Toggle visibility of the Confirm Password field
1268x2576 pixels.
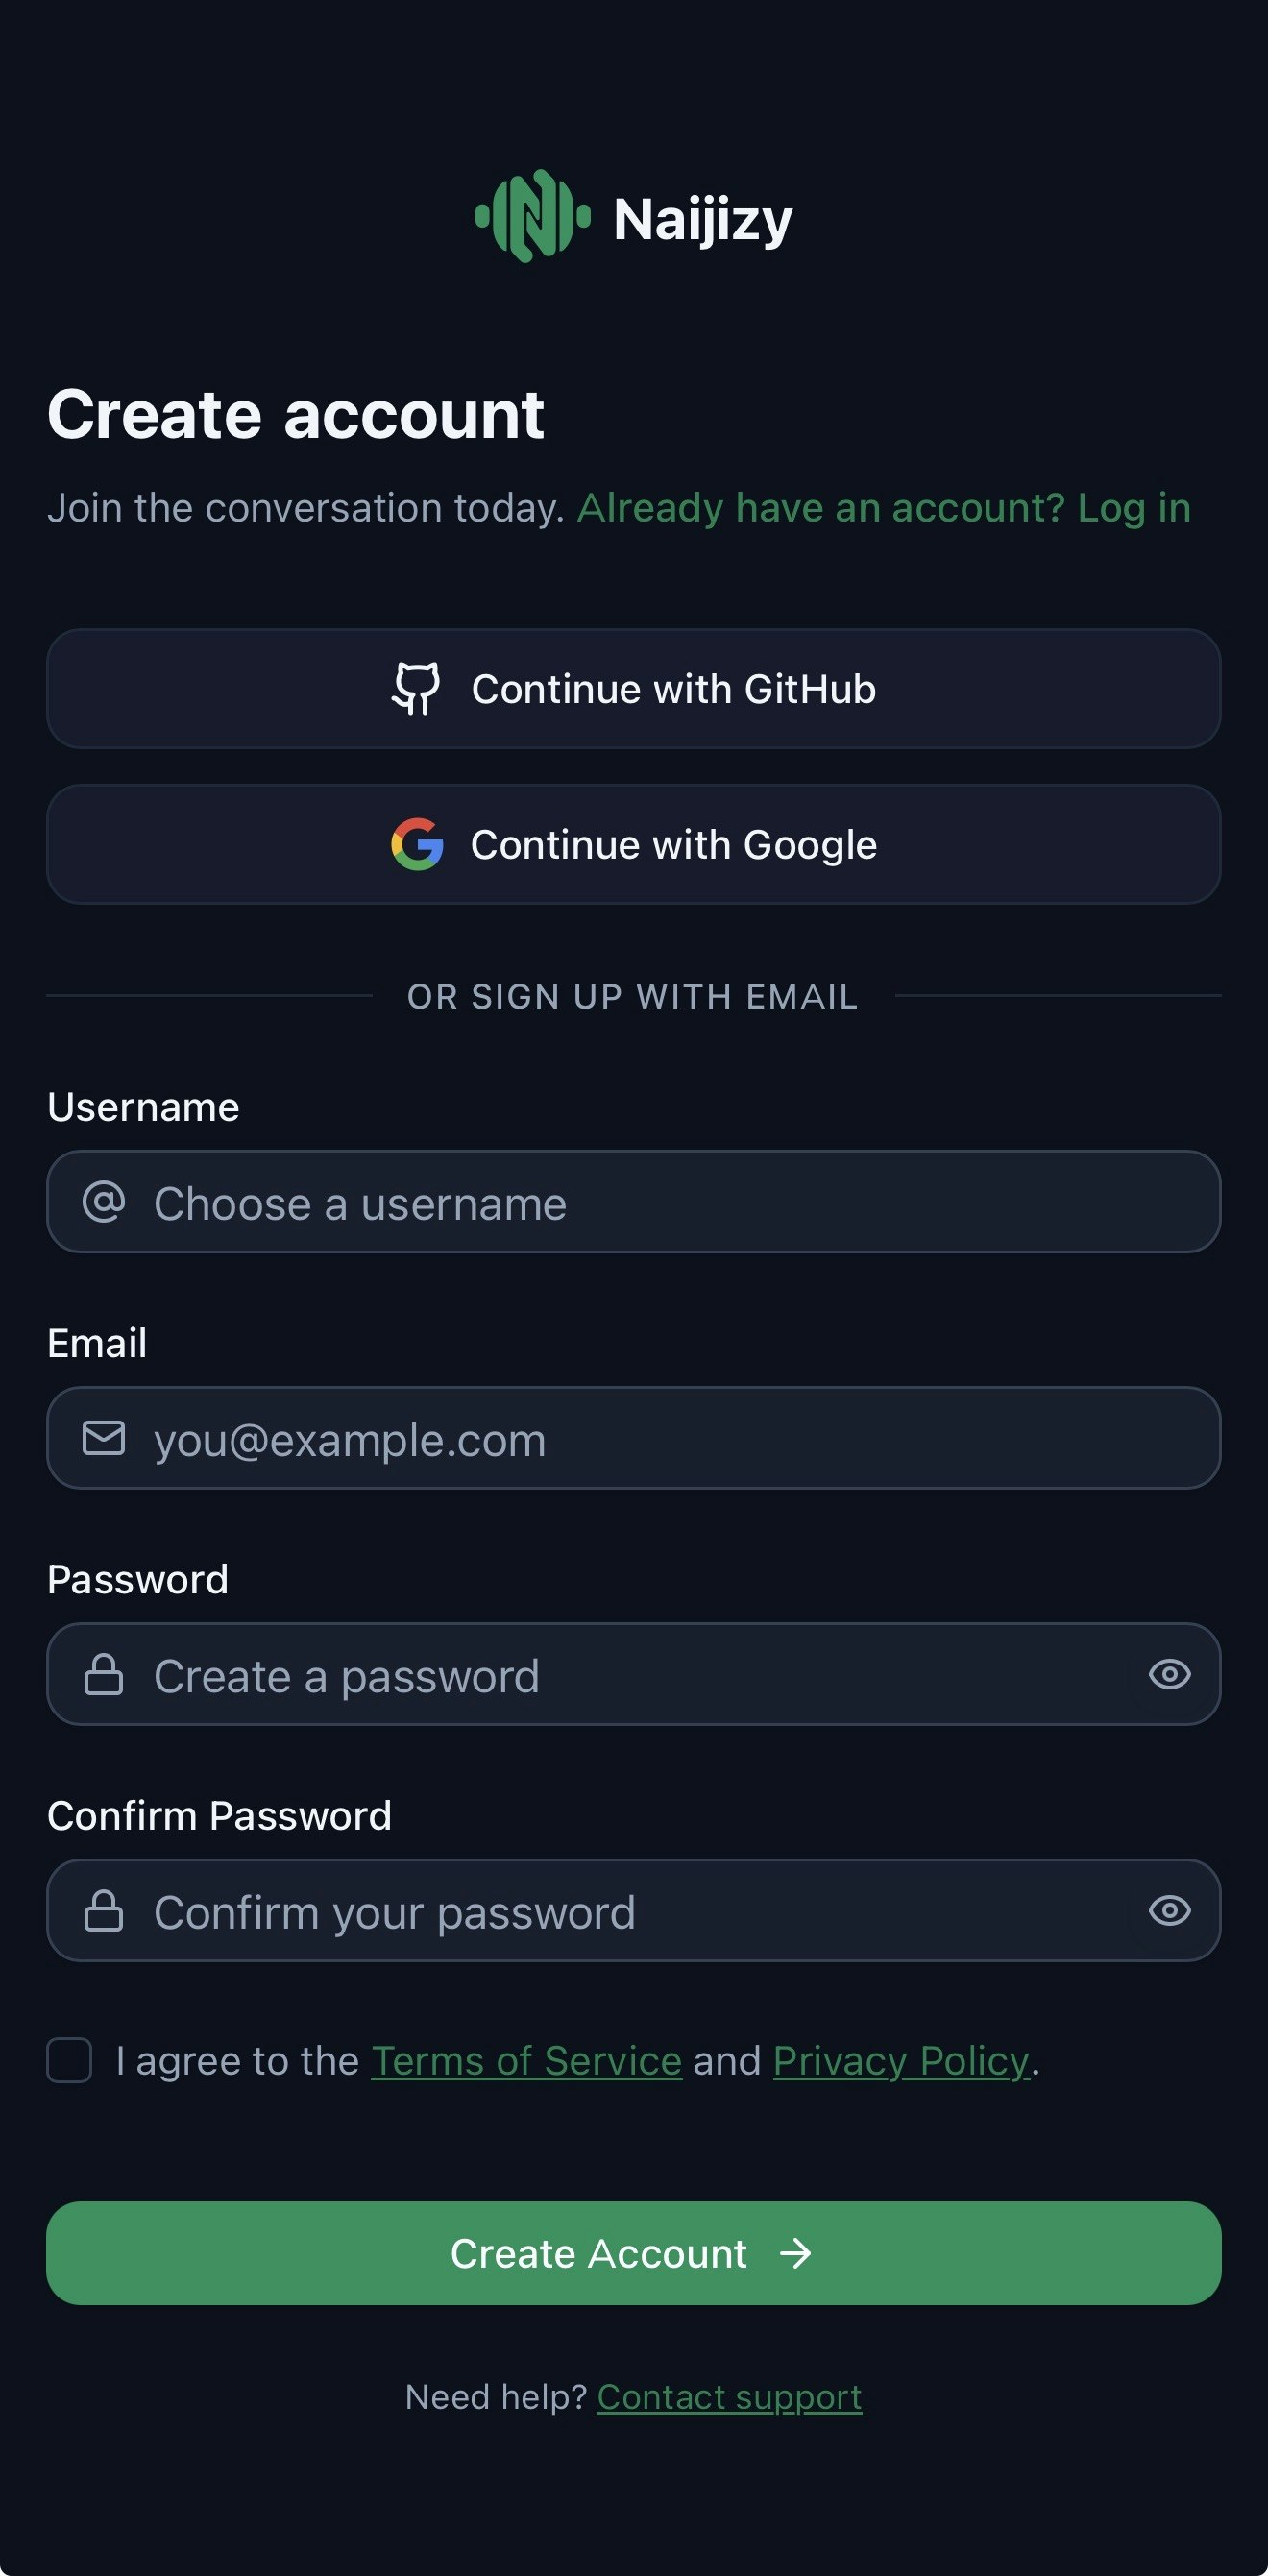tap(1169, 1911)
